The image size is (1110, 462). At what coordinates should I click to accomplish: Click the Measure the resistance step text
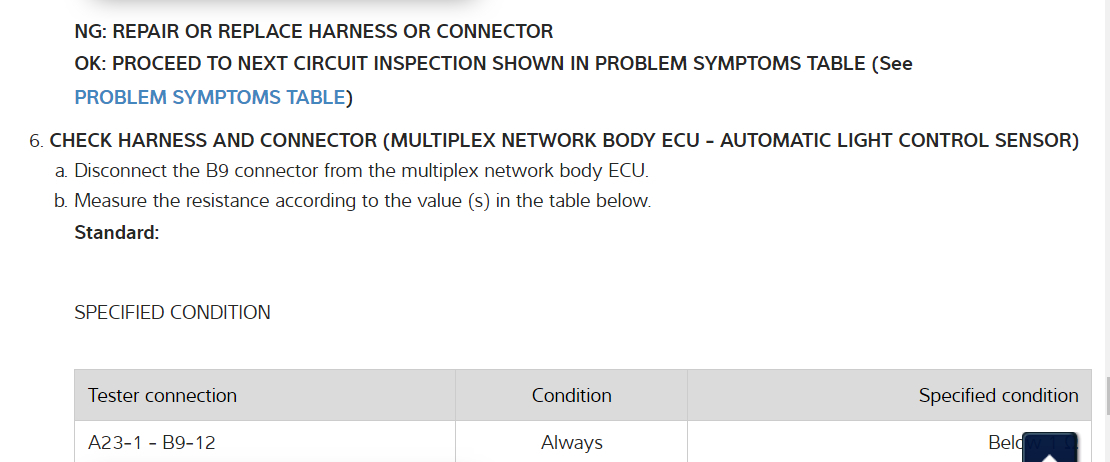tap(362, 201)
